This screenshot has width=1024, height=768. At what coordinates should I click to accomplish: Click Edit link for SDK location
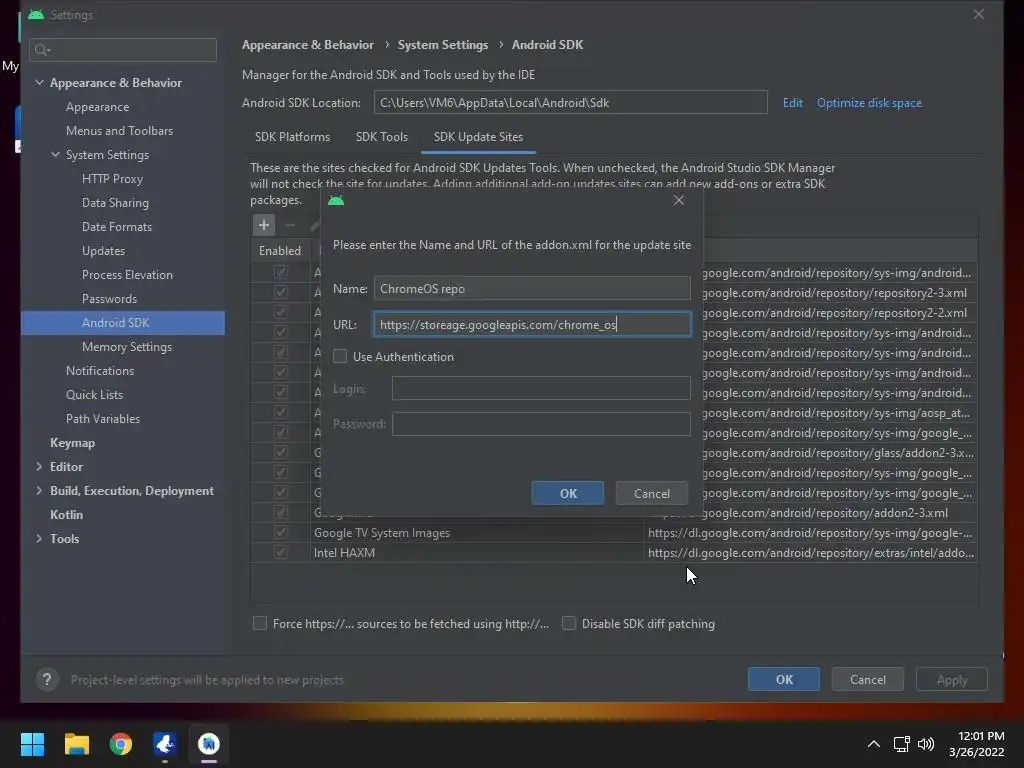click(x=793, y=103)
